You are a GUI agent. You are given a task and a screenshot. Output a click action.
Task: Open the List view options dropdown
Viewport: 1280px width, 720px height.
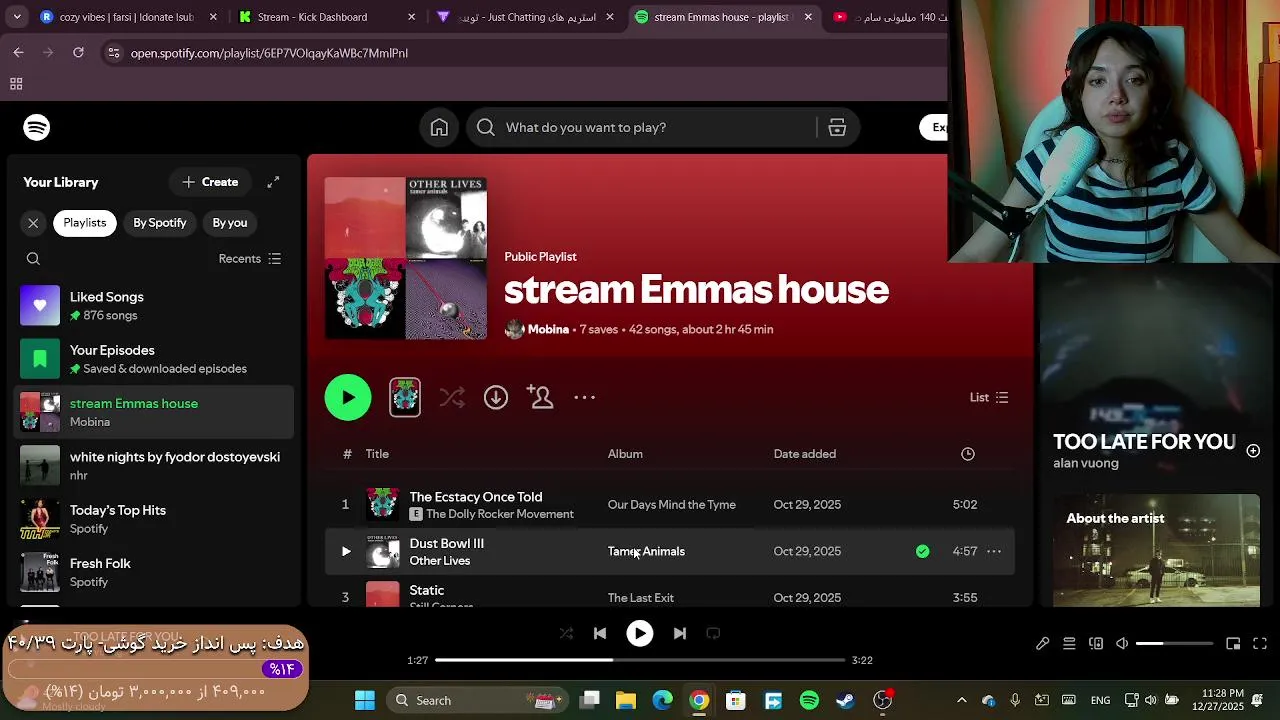pos(989,397)
